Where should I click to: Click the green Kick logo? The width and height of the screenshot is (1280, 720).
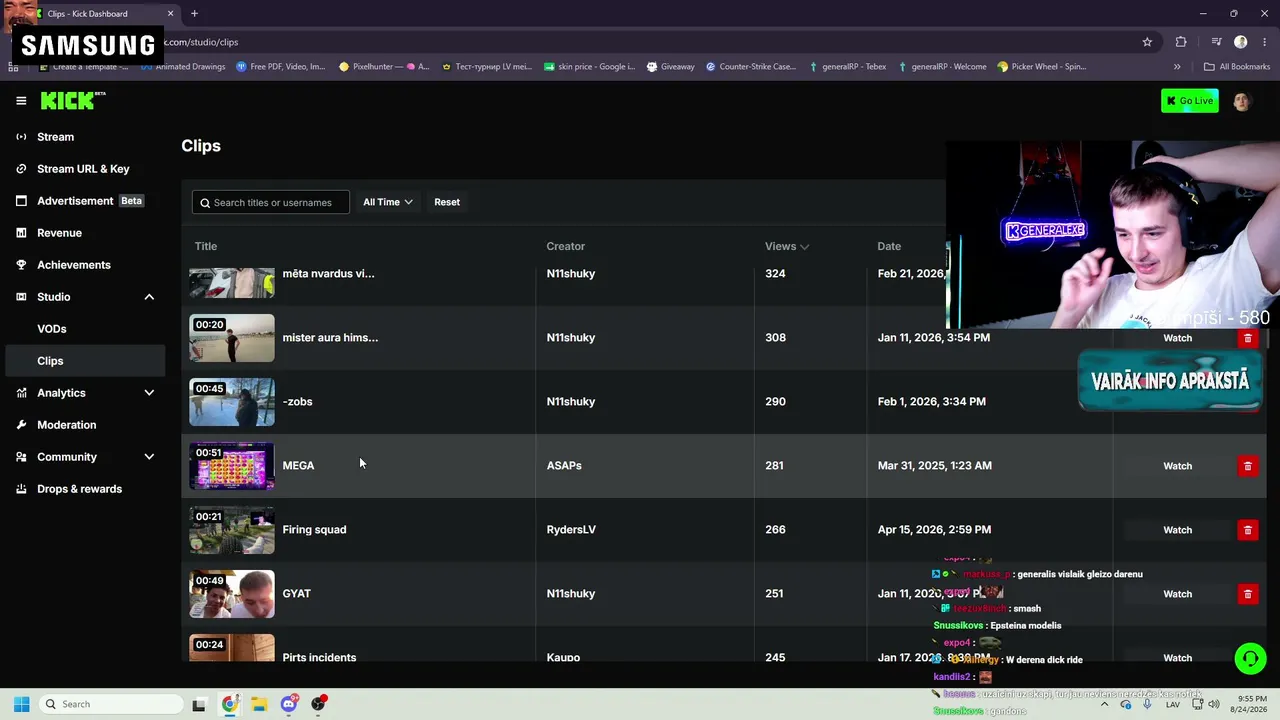(73, 100)
